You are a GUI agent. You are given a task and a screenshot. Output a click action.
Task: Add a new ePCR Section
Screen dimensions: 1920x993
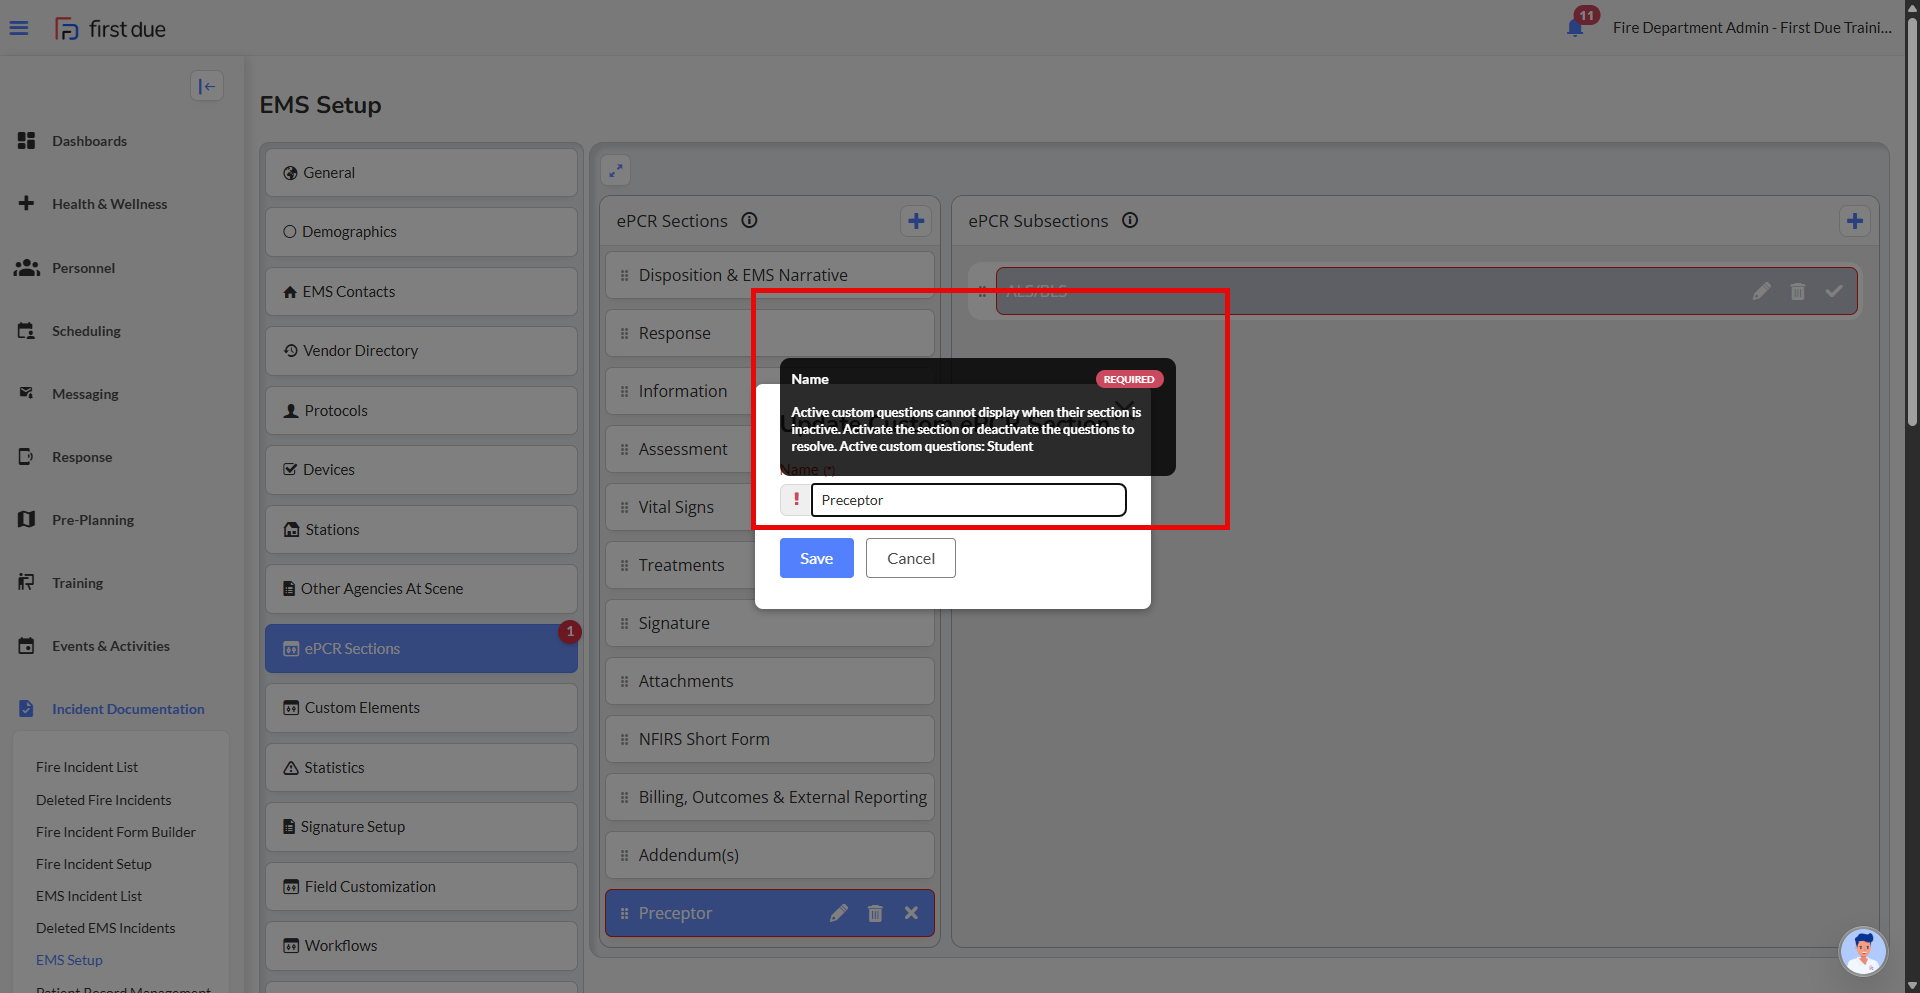(915, 221)
